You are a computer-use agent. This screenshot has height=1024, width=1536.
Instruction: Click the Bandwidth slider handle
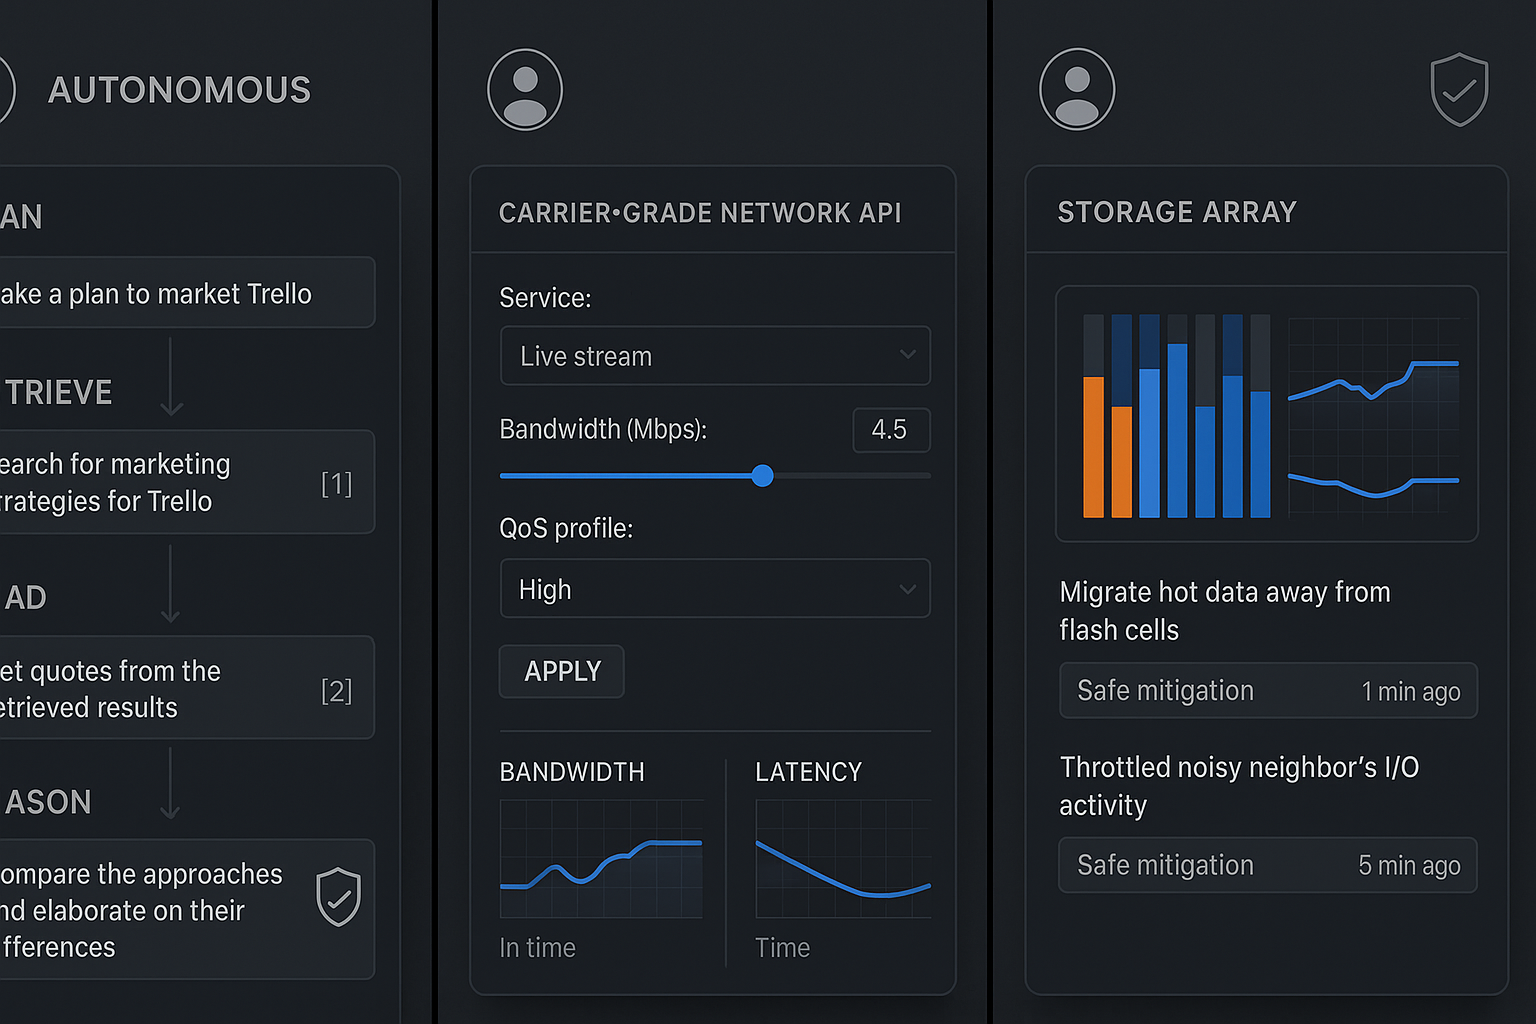pyautogui.click(x=762, y=476)
